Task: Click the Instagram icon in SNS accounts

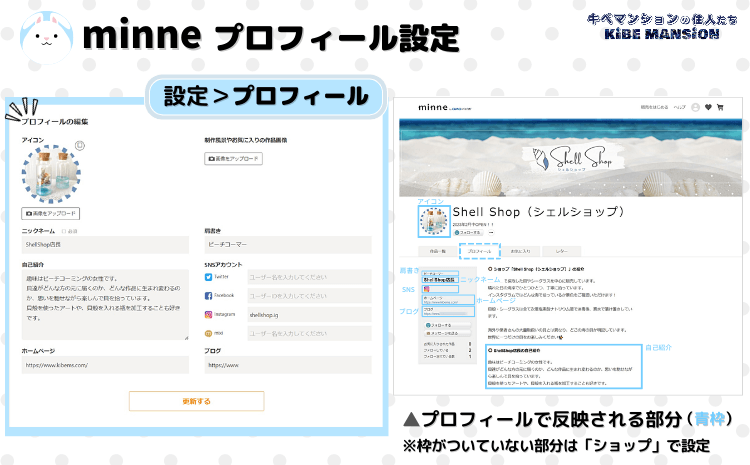Action: (208, 314)
